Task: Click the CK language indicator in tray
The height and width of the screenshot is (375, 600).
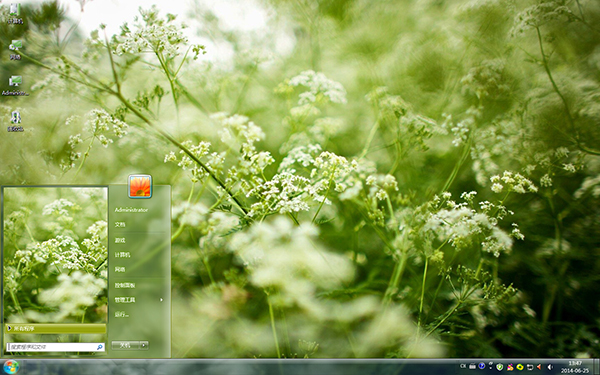Action: click(x=463, y=366)
